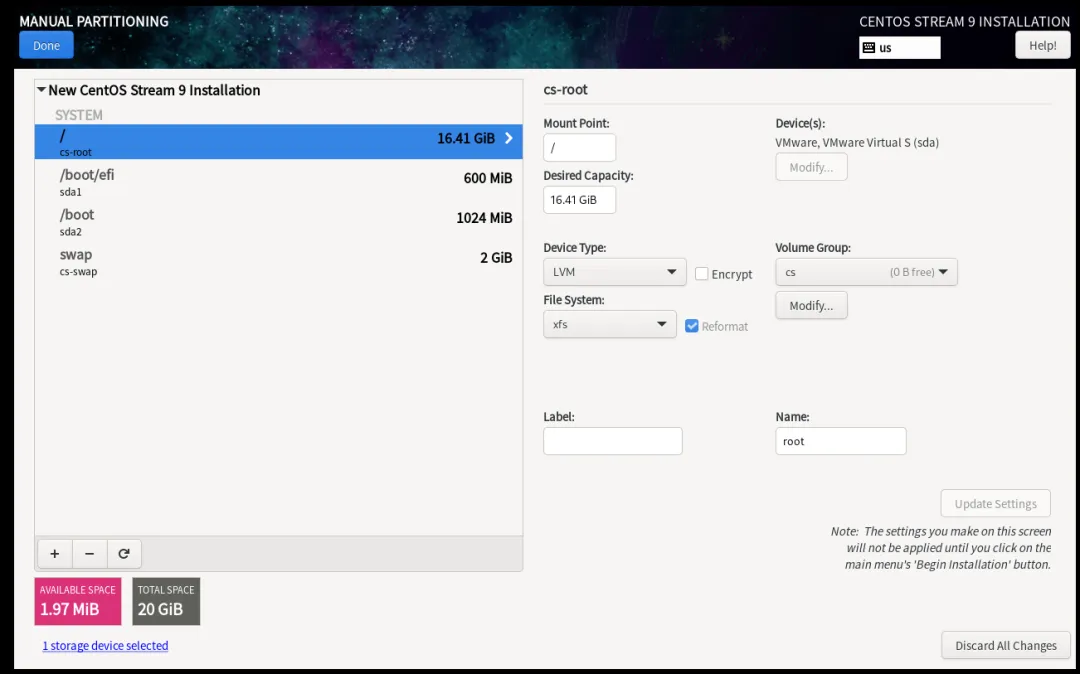
Task: Click the Mount Point input field
Action: point(579,147)
